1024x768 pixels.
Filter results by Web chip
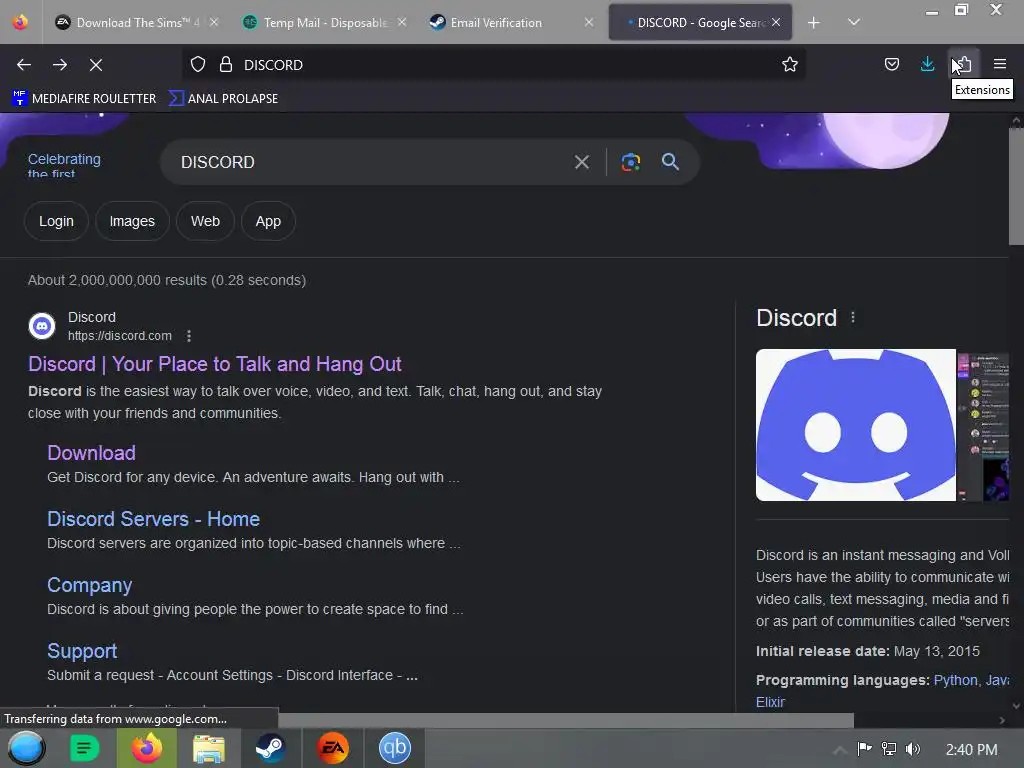pos(205,221)
